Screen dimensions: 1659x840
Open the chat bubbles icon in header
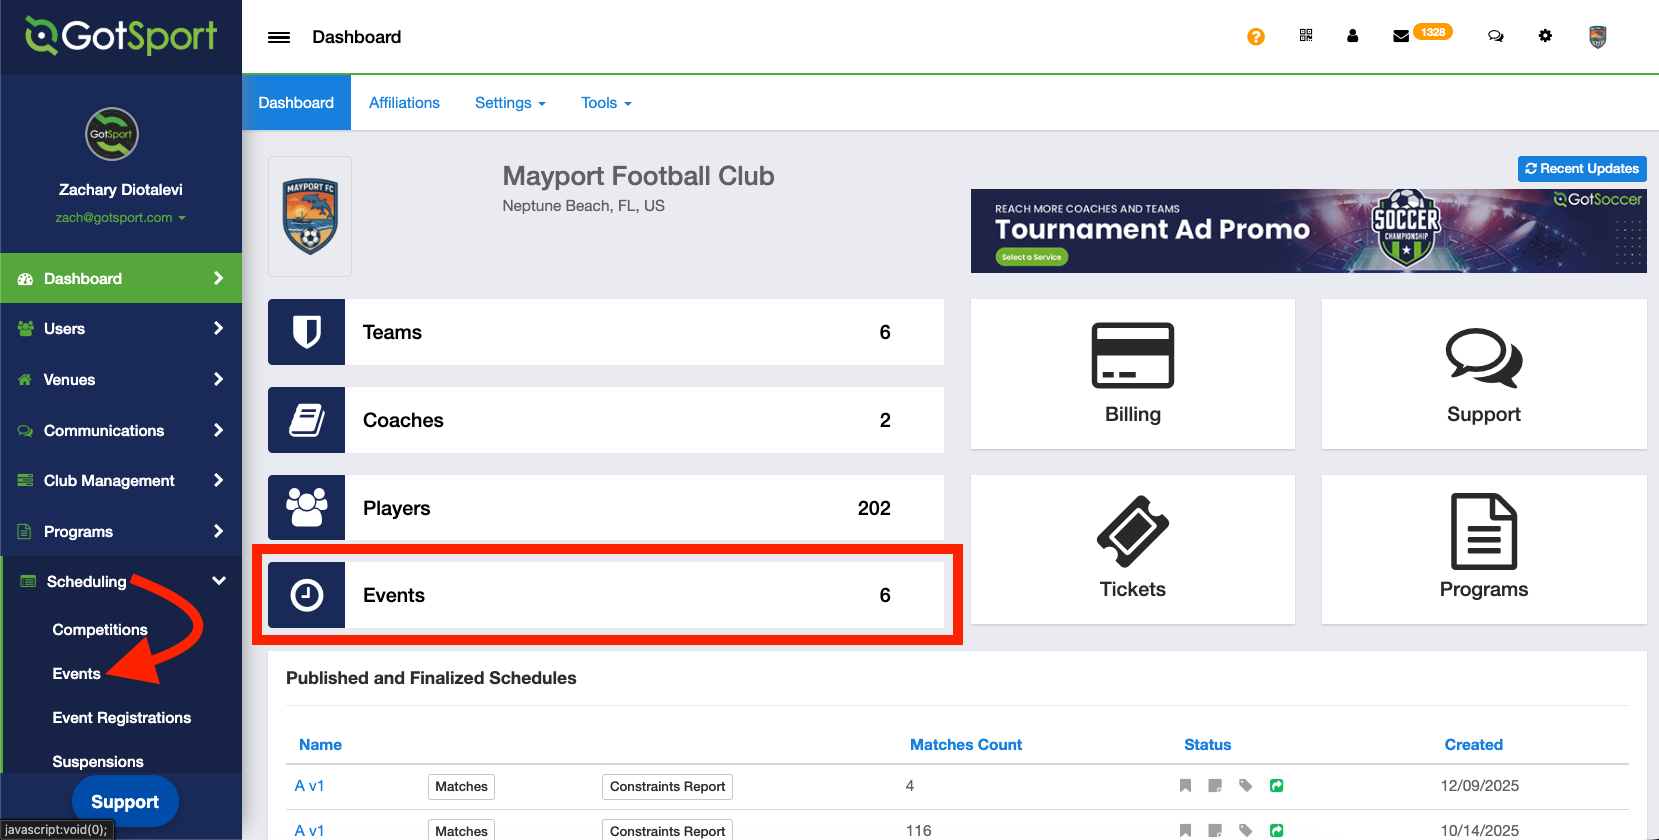(1495, 36)
